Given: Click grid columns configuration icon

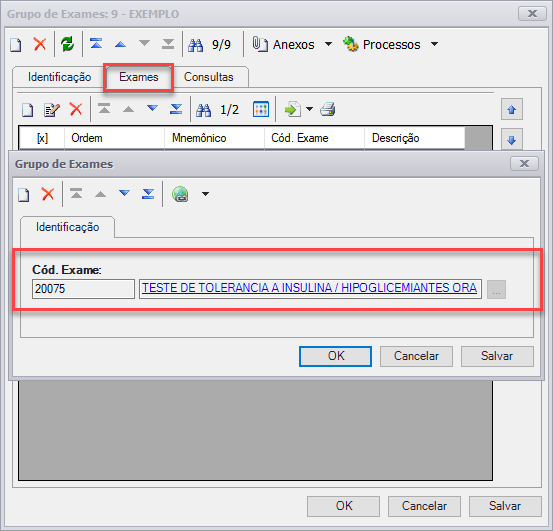Looking at the screenshot, I should pyautogui.click(x=261, y=109).
